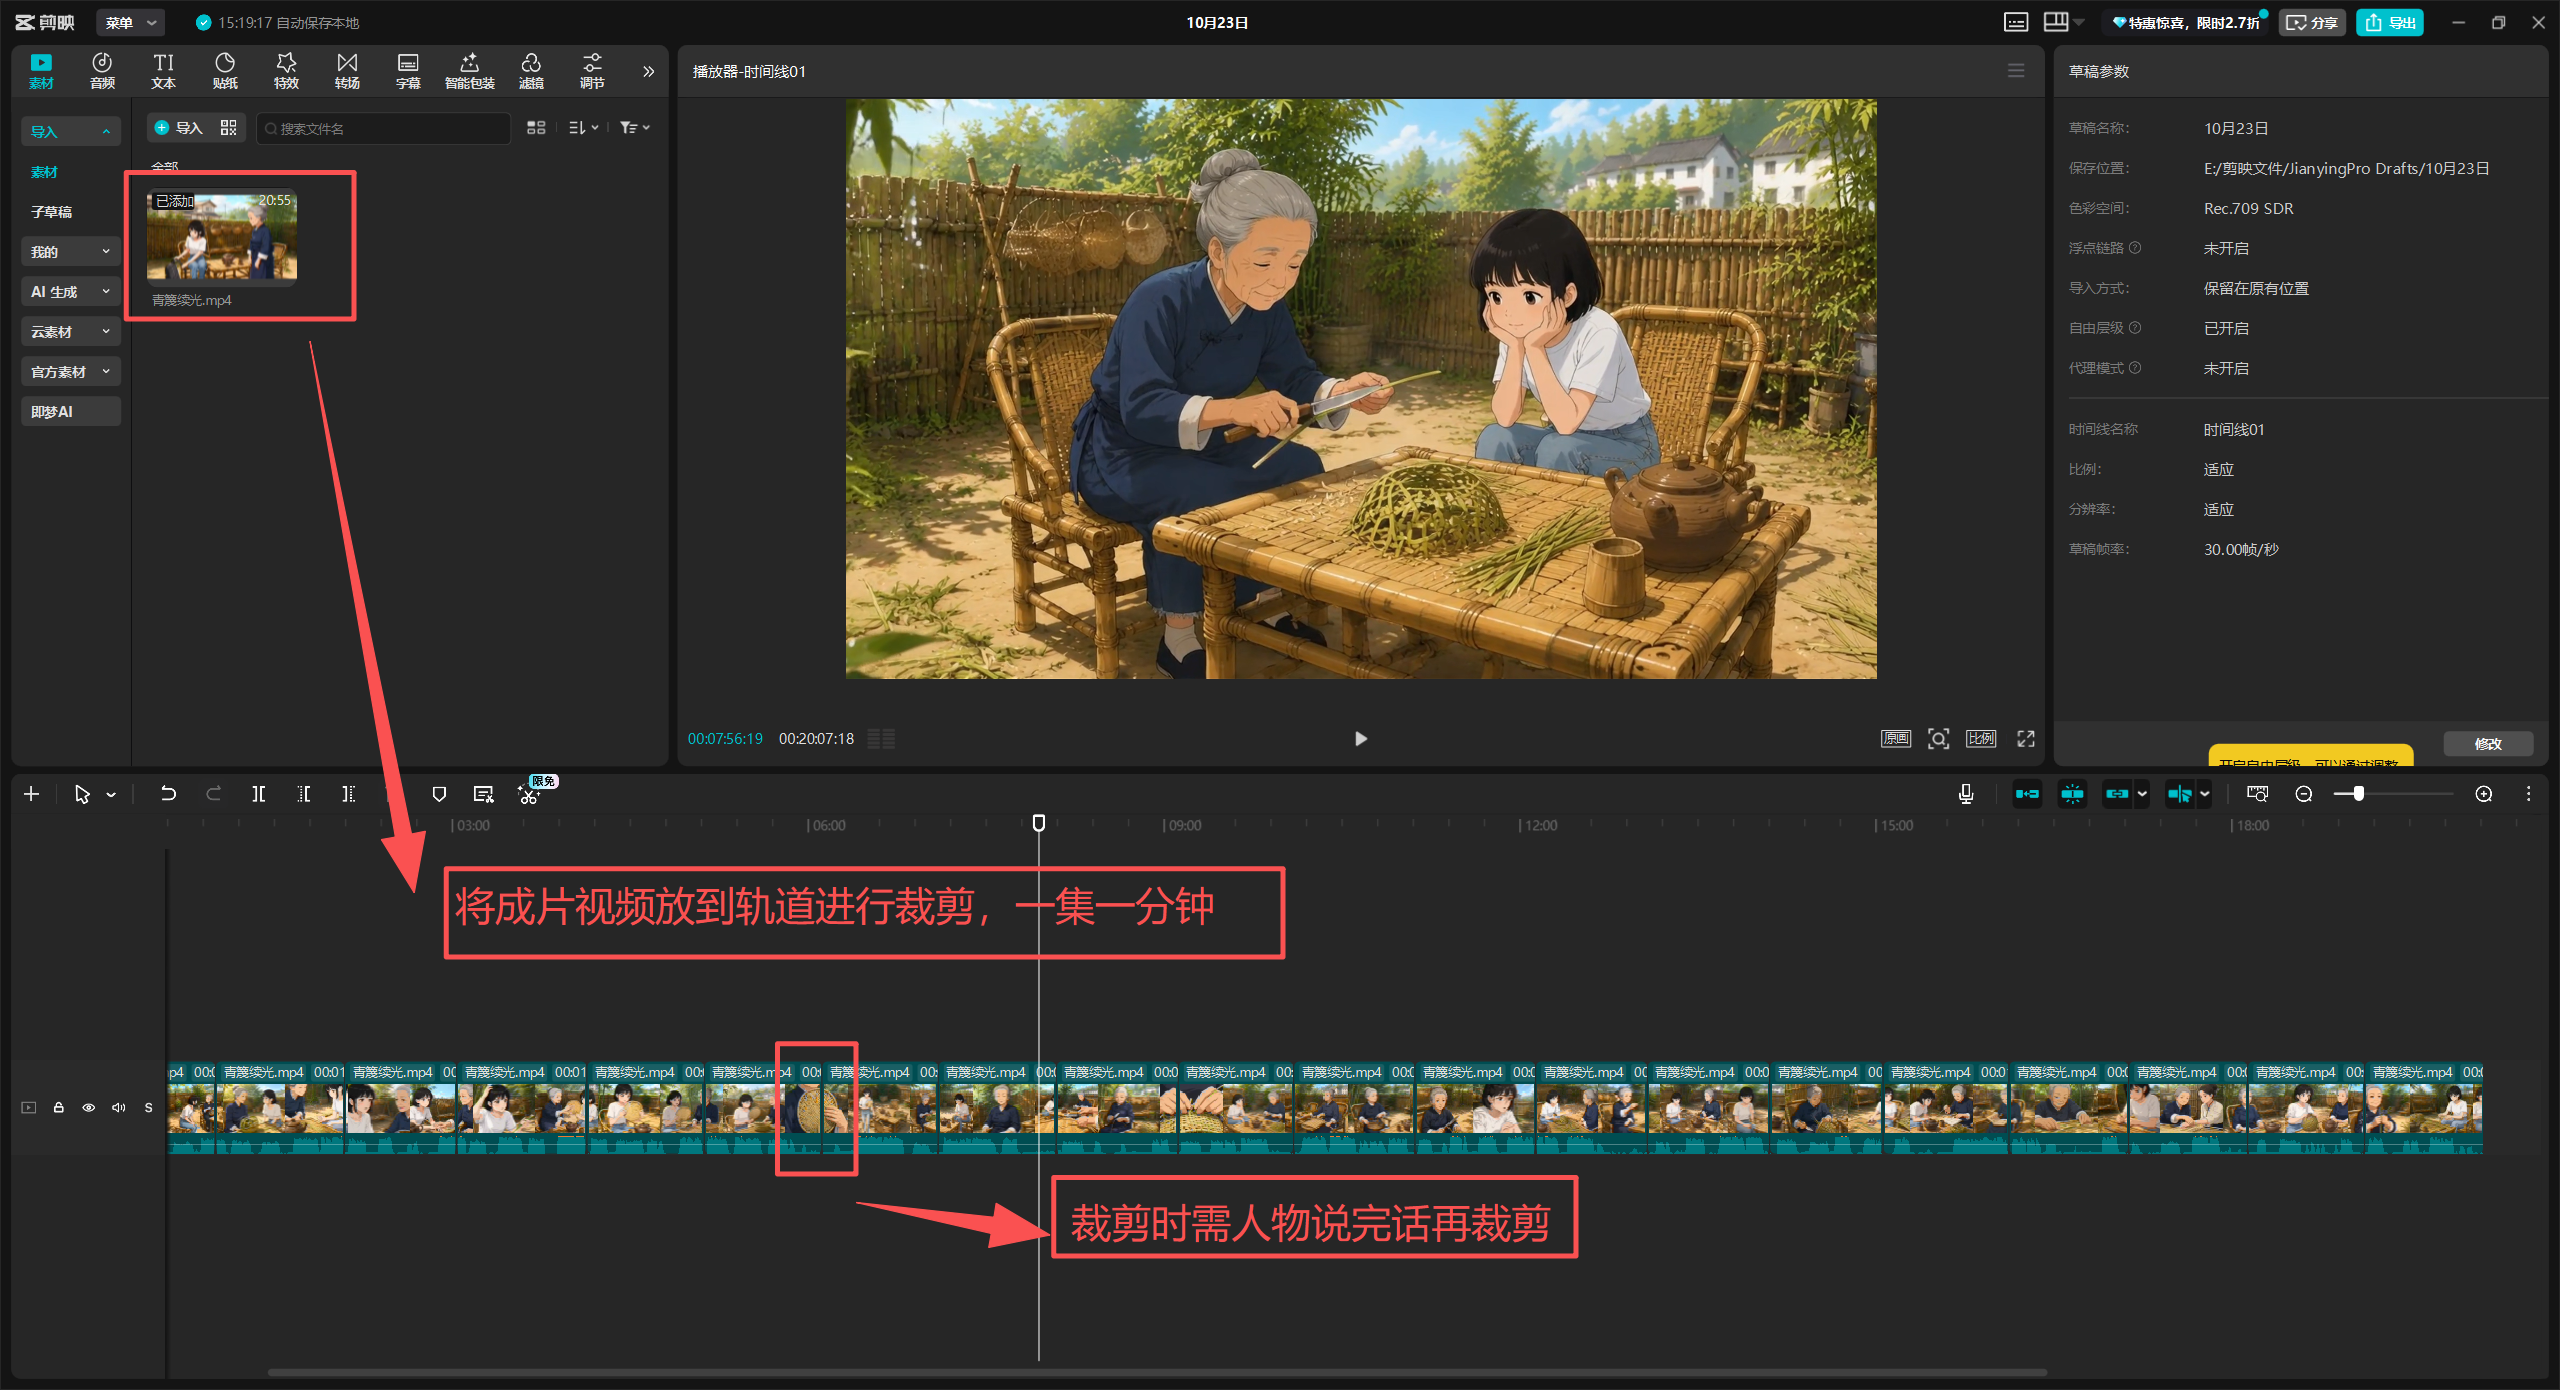Open the 文本 text panel
The width and height of the screenshot is (2560, 1390).
[x=163, y=71]
